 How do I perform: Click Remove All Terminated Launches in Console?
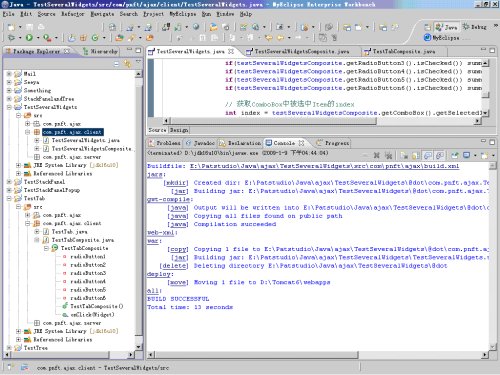pyautogui.click(x=389, y=155)
